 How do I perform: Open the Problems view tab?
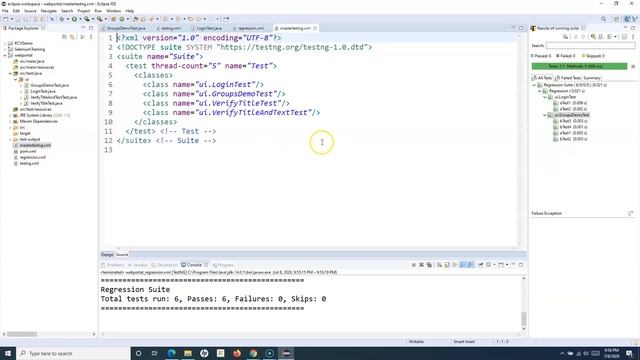[x=113, y=265]
